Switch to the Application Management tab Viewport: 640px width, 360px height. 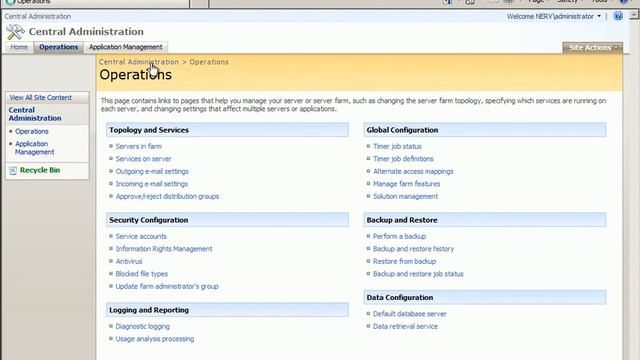(x=126, y=47)
